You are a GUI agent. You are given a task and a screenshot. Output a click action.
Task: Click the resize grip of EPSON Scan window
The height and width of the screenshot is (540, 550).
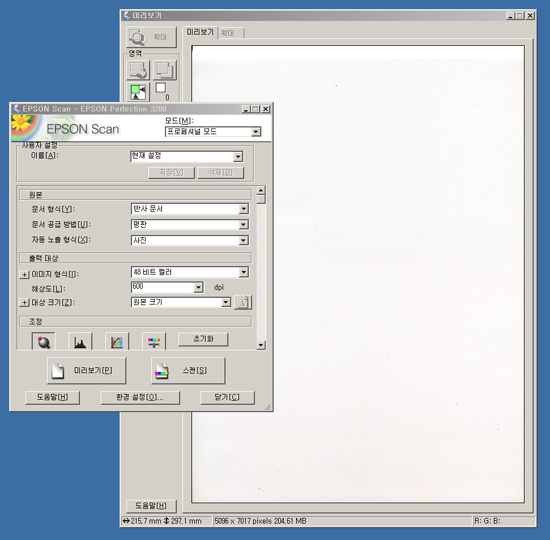coord(268,407)
